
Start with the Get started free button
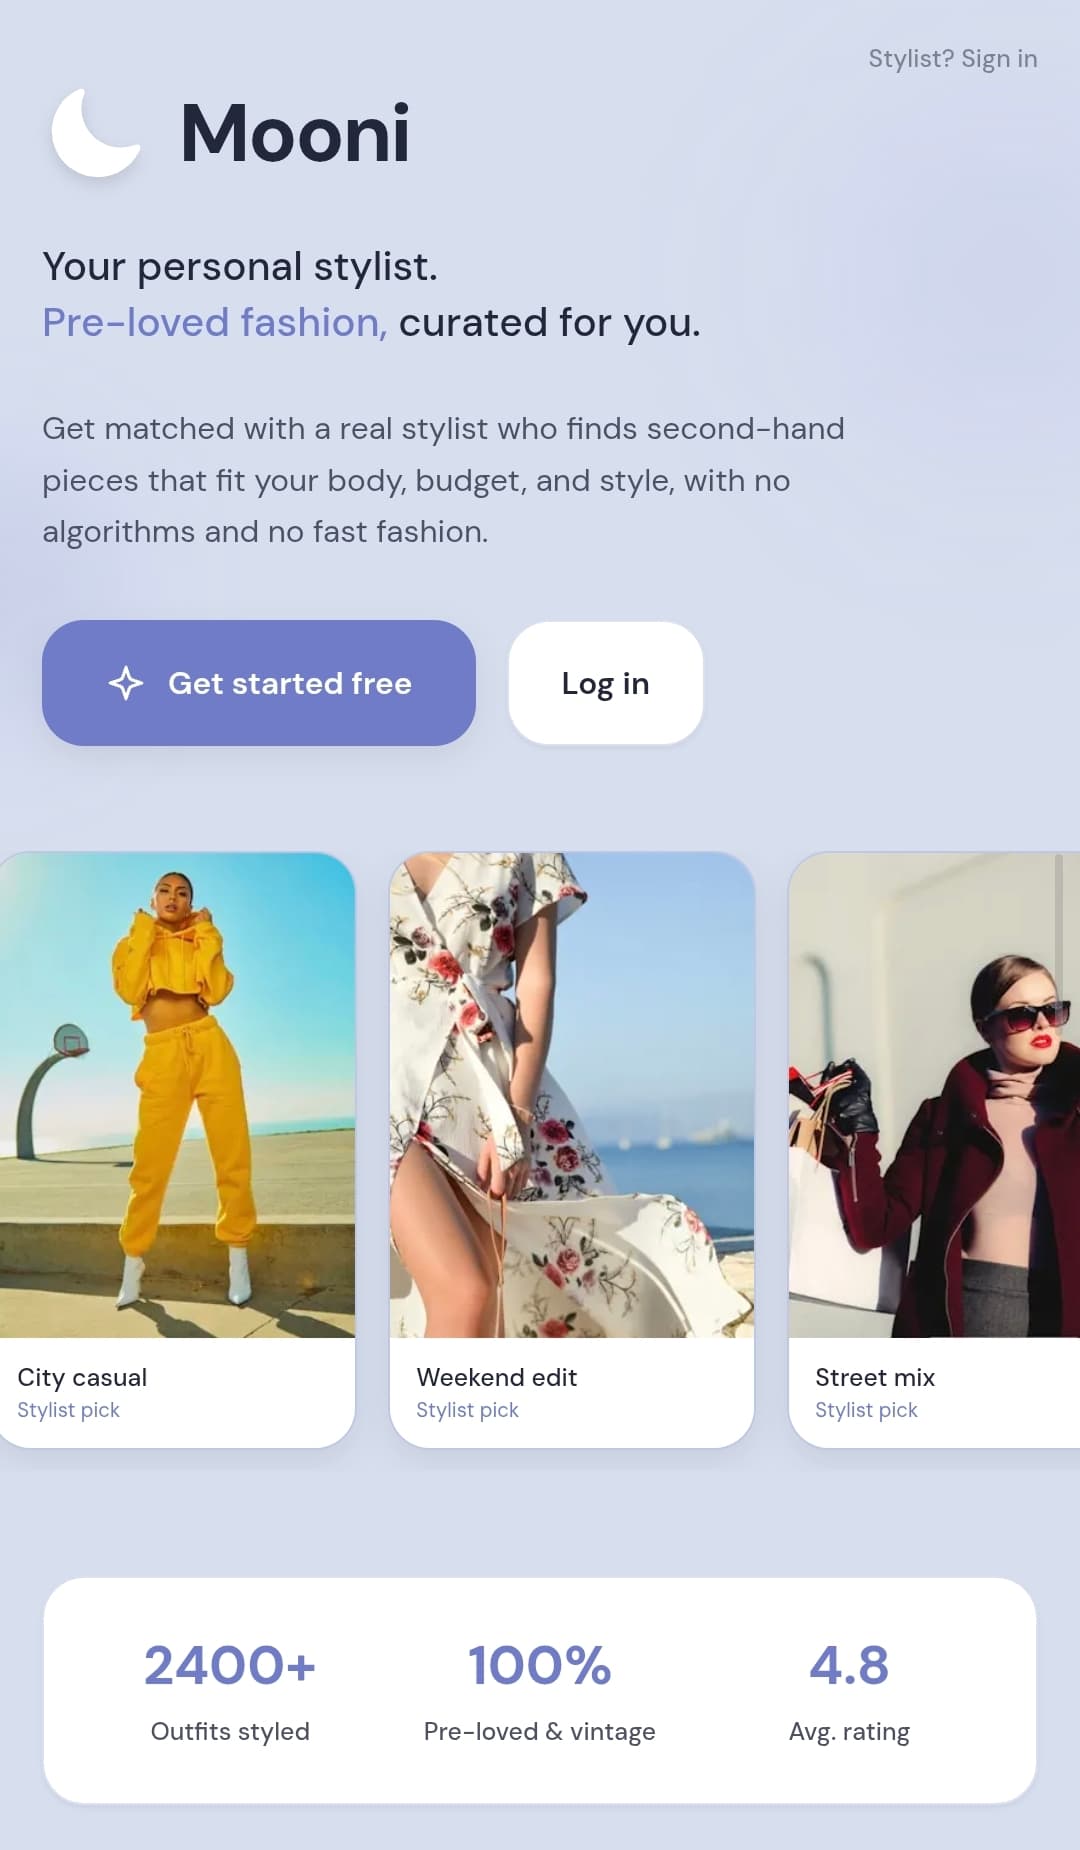click(259, 683)
